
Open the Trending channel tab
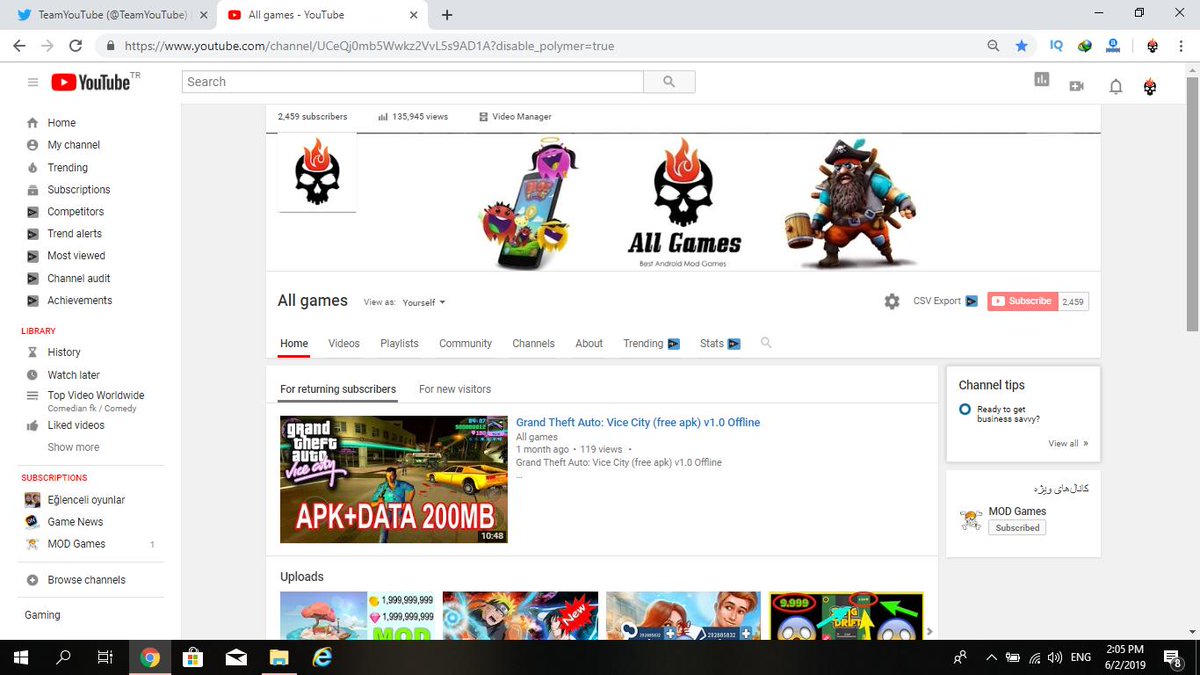coord(651,343)
